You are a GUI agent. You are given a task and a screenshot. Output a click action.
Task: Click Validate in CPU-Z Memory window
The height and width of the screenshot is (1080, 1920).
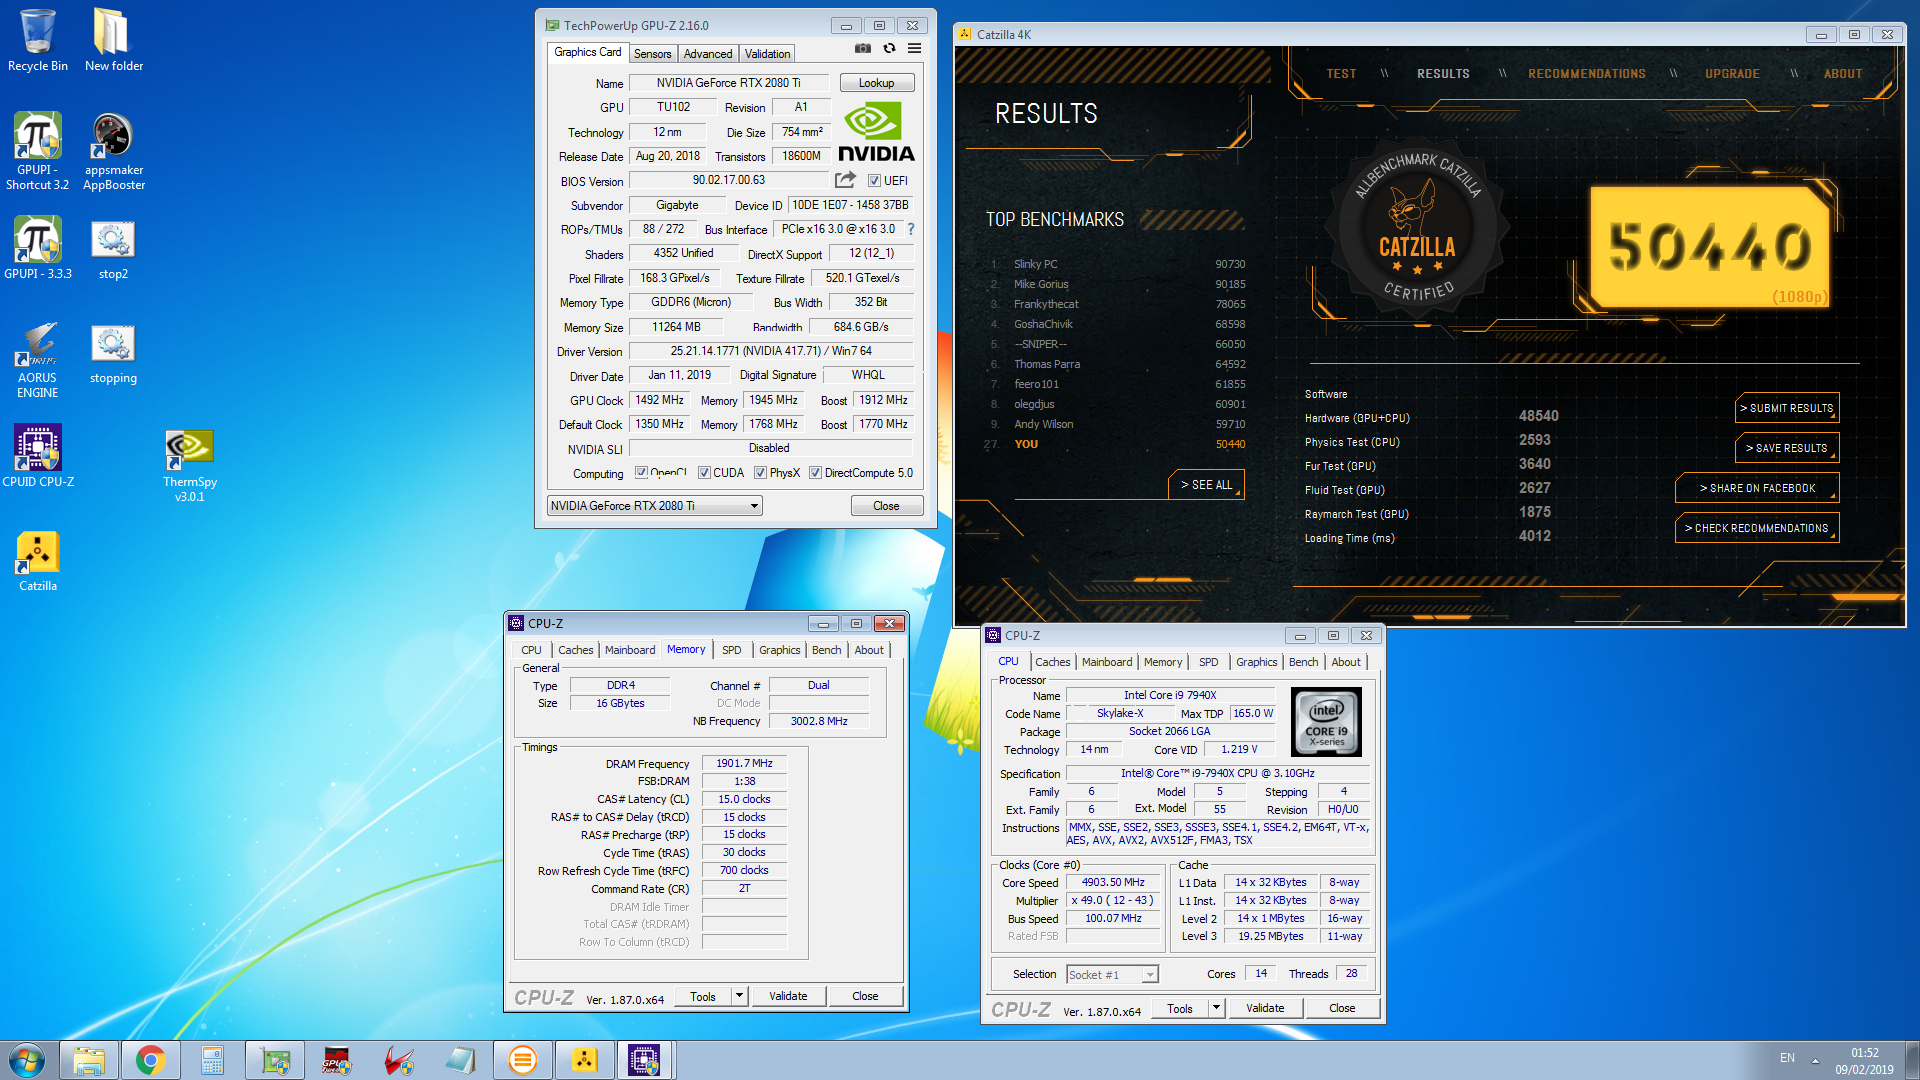click(x=788, y=996)
